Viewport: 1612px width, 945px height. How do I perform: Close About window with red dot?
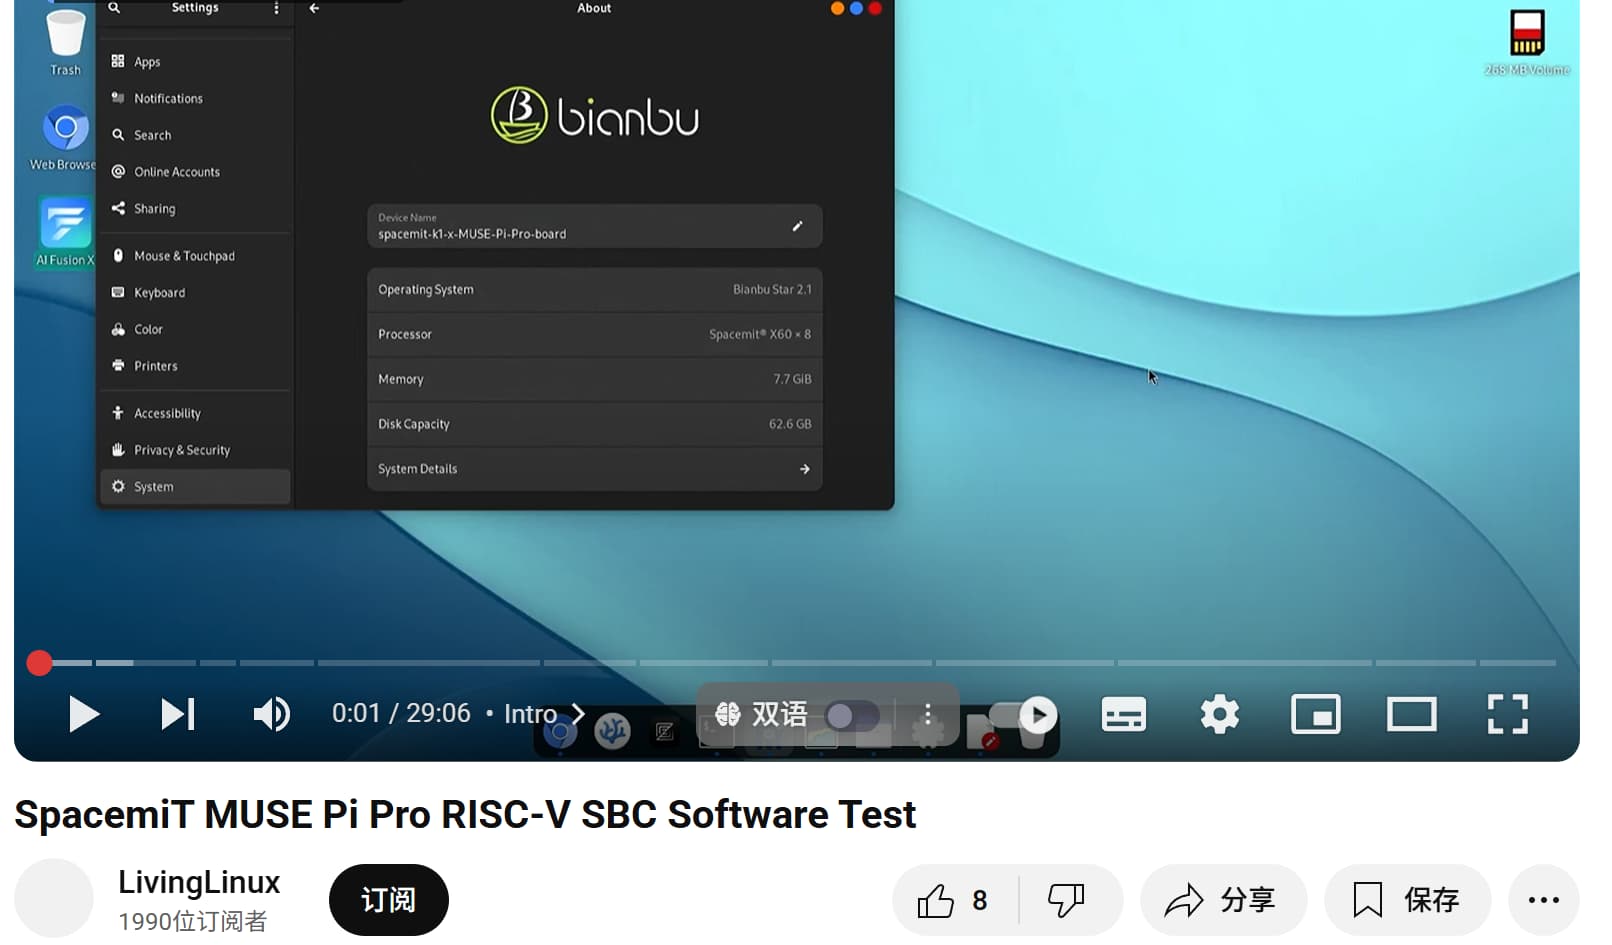point(875,8)
